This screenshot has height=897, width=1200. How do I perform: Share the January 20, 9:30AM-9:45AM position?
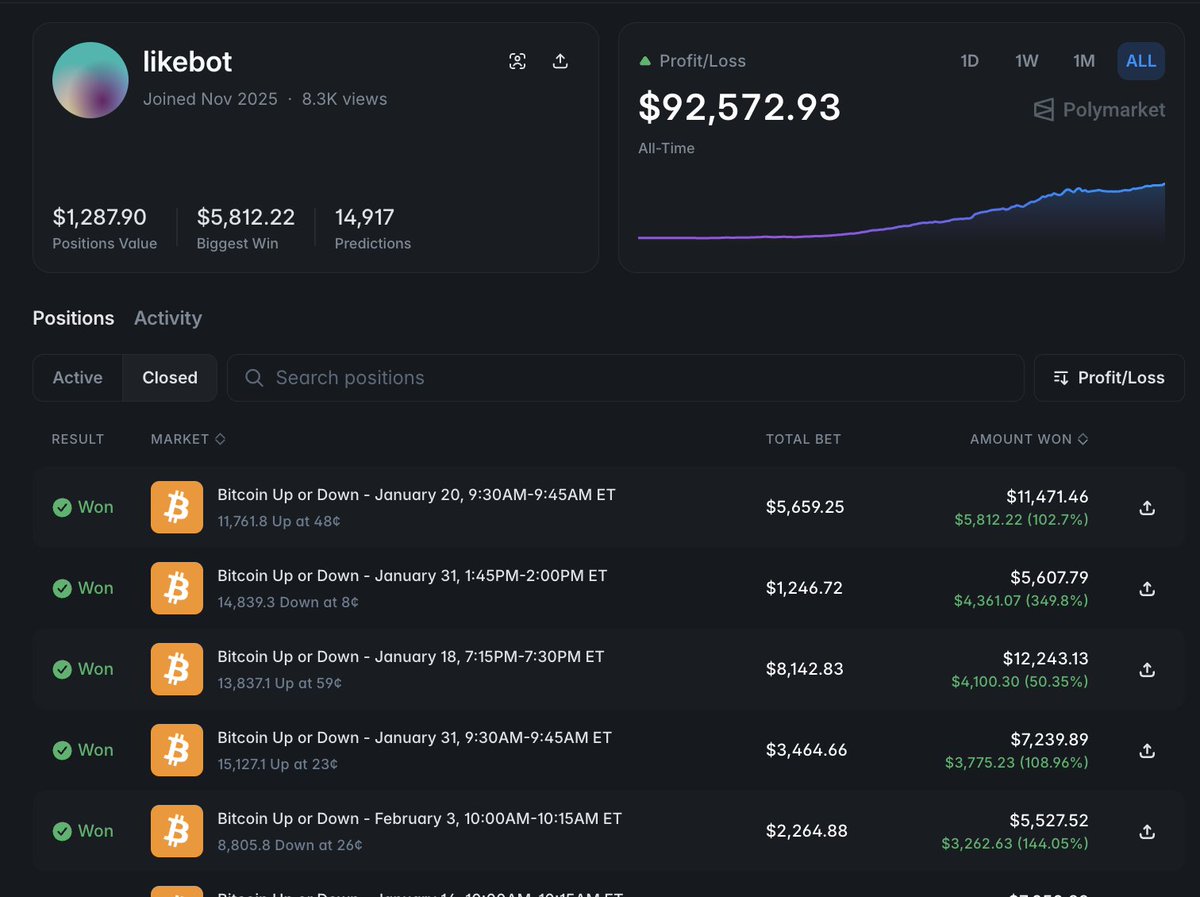[x=1147, y=507]
